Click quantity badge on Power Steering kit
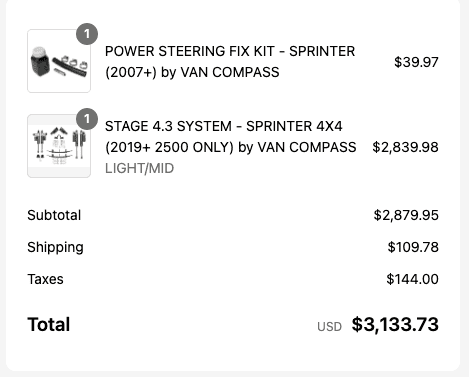The height and width of the screenshot is (377, 469). coord(87,34)
